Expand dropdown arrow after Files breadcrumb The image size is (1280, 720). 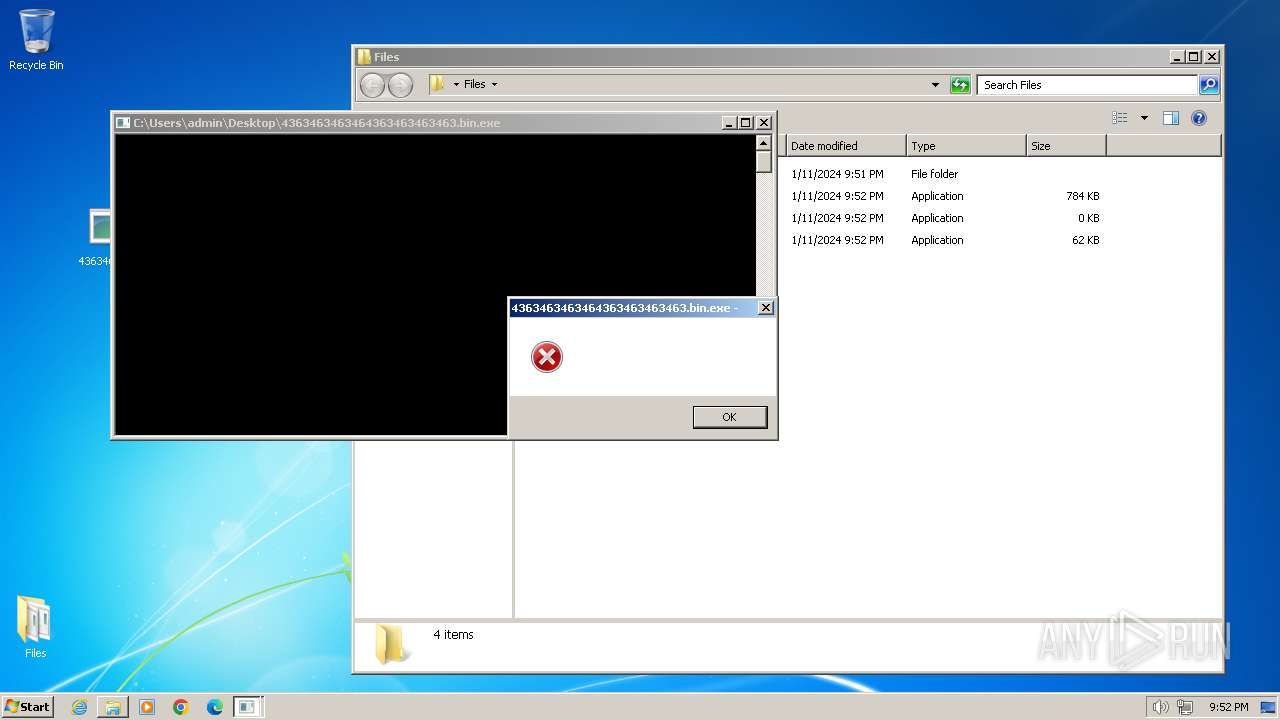click(x=494, y=85)
